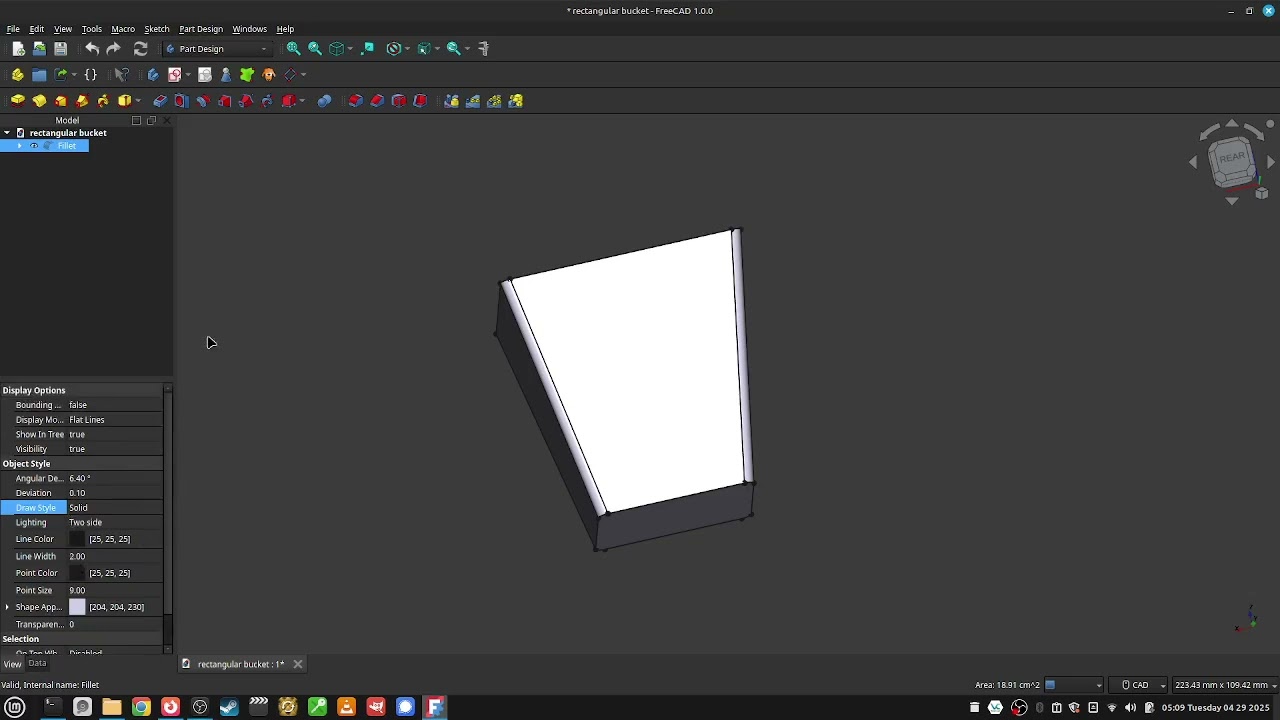
Task: Click the Pocket tool icon
Action: pyautogui.click(x=160, y=100)
